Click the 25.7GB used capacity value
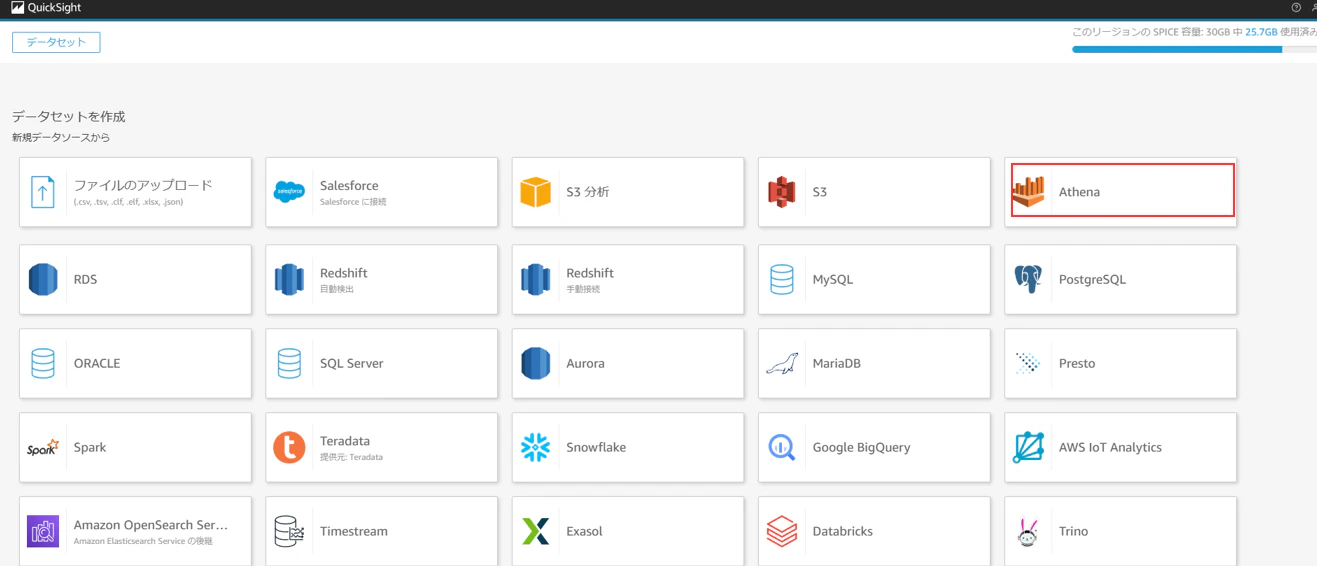This screenshot has width=1317, height=566. click(x=1261, y=32)
